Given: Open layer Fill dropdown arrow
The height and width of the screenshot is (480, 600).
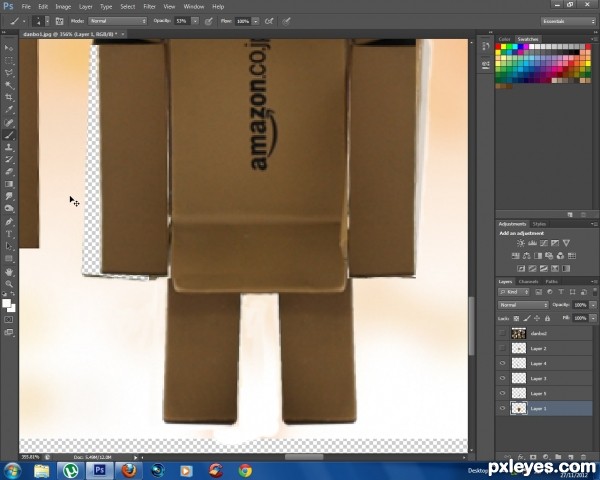Looking at the screenshot, I should pos(593,318).
